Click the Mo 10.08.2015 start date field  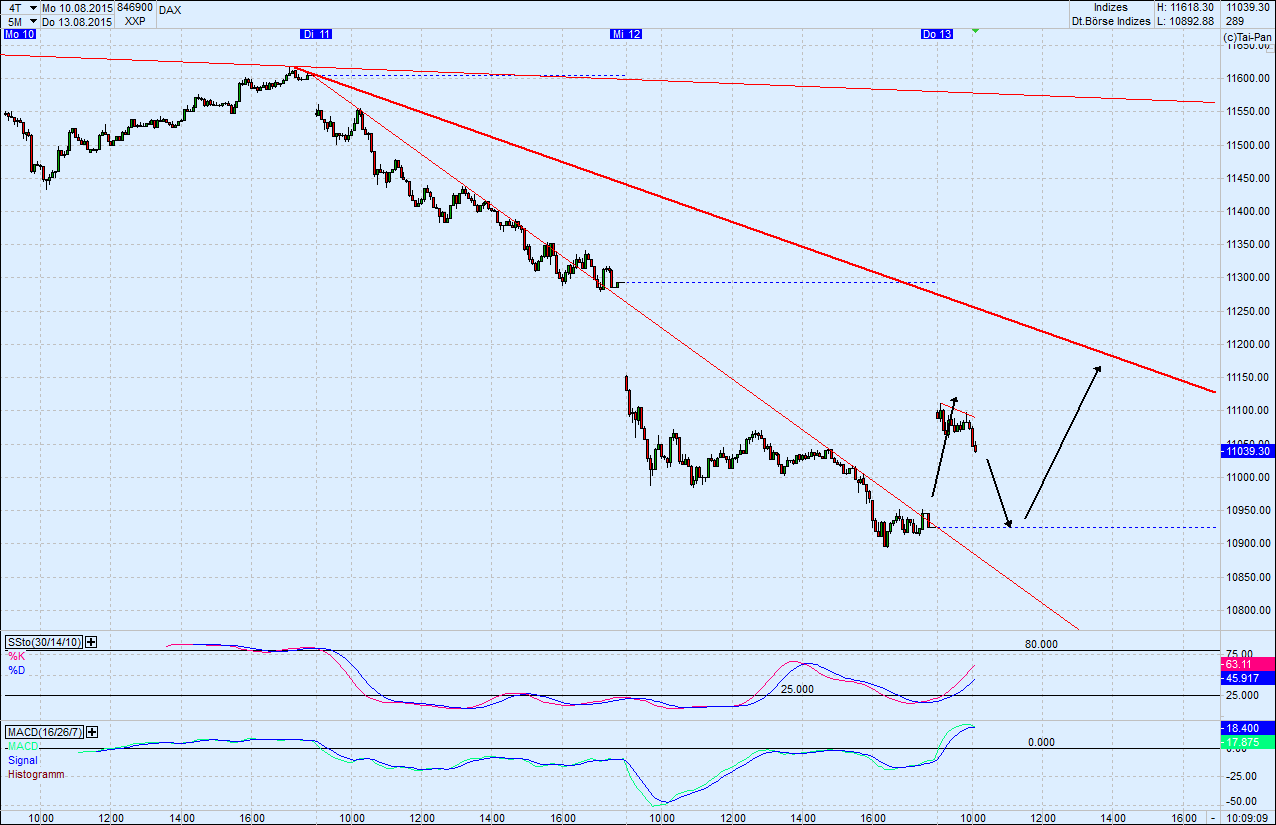pyautogui.click(x=76, y=7)
